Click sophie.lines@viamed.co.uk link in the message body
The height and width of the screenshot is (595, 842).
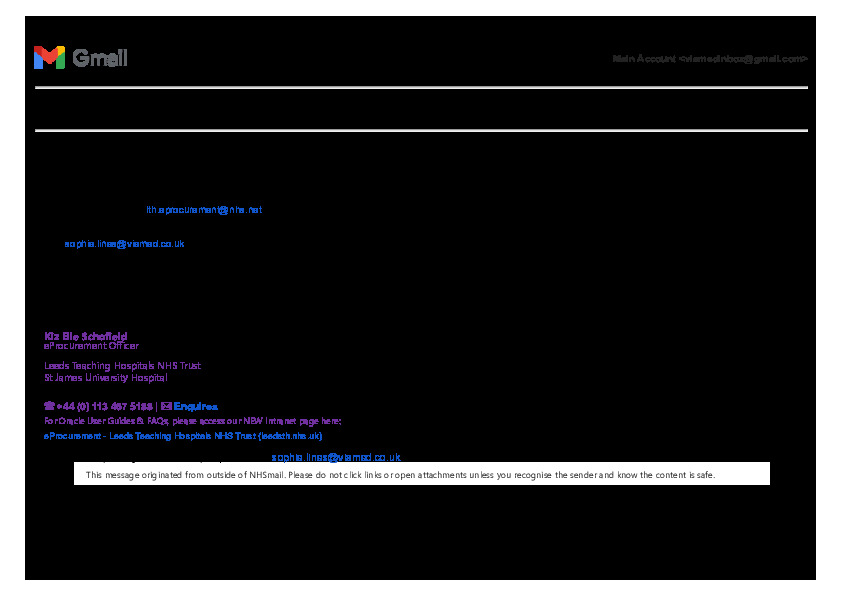[x=124, y=244]
